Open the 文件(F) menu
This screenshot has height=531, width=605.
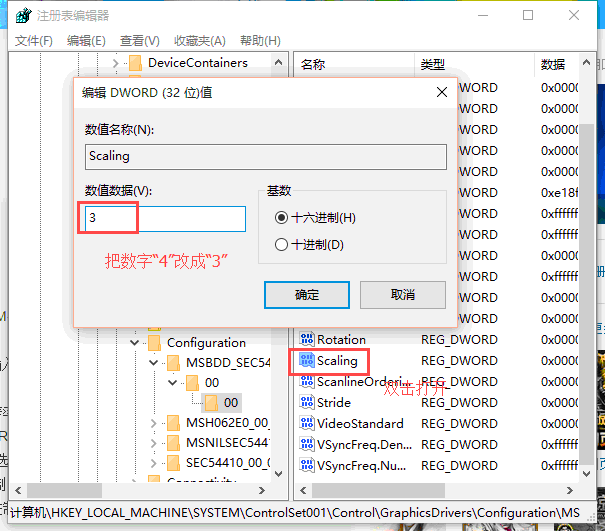[x=34, y=41]
